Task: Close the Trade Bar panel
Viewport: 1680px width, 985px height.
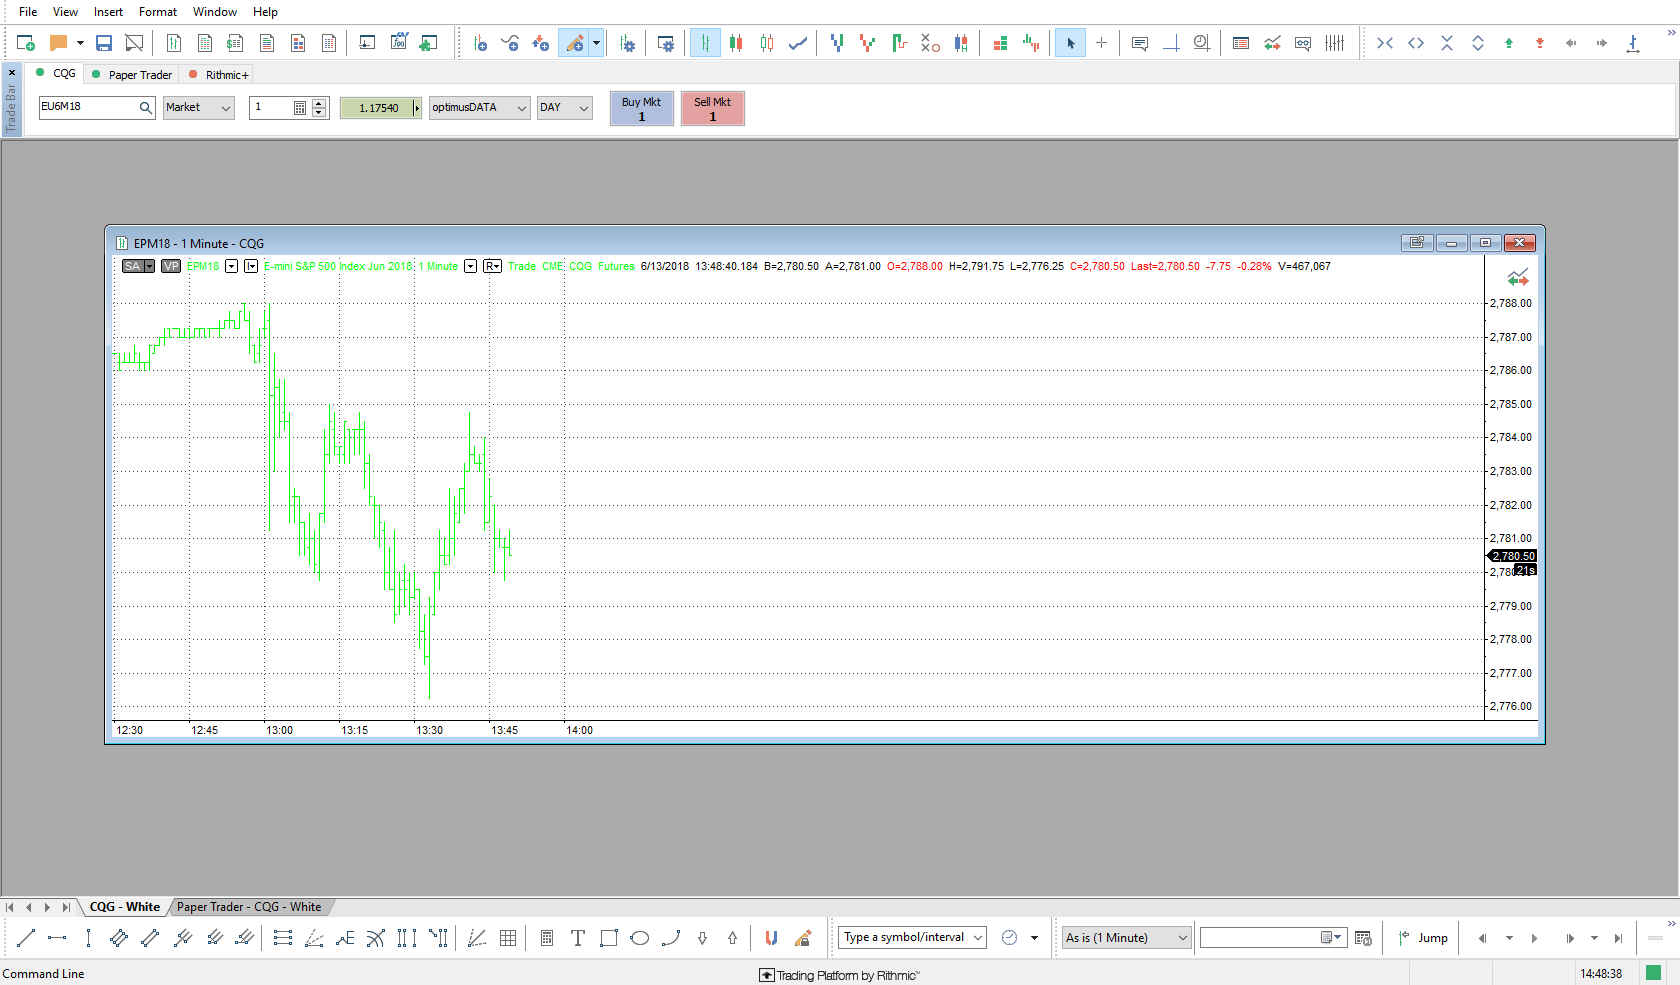Action: click(x=12, y=73)
